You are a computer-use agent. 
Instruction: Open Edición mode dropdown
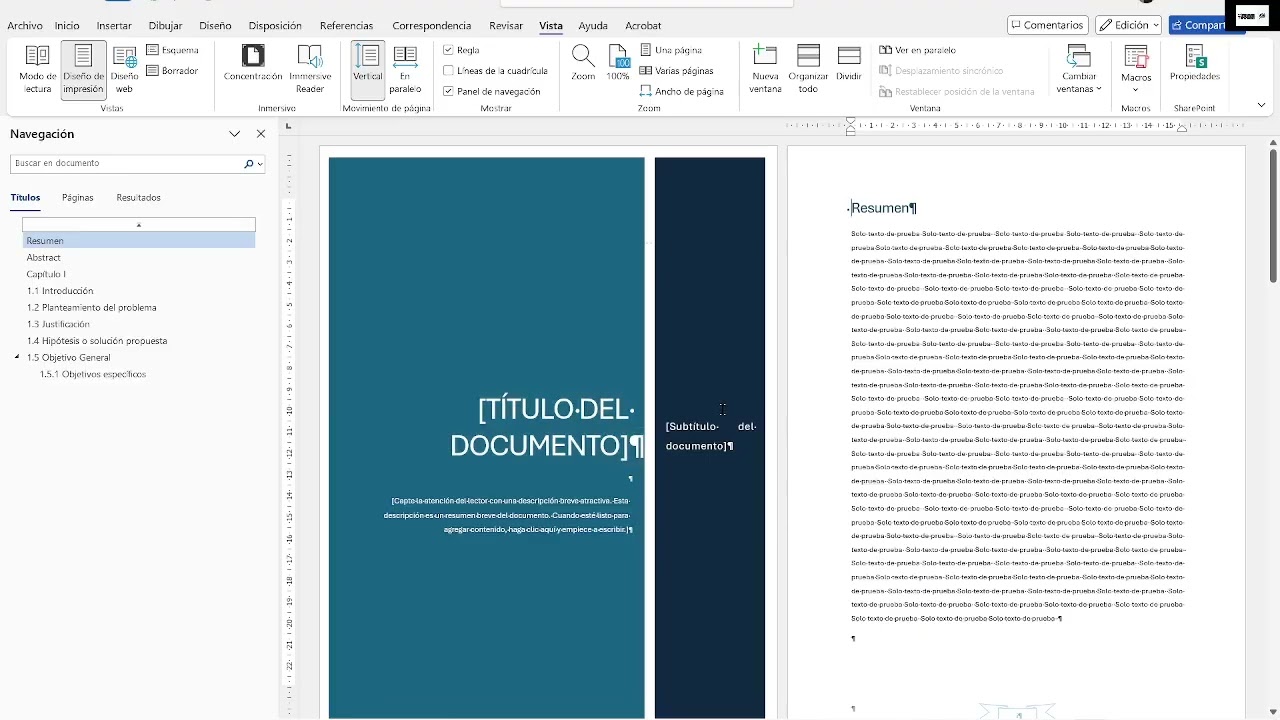[1128, 25]
